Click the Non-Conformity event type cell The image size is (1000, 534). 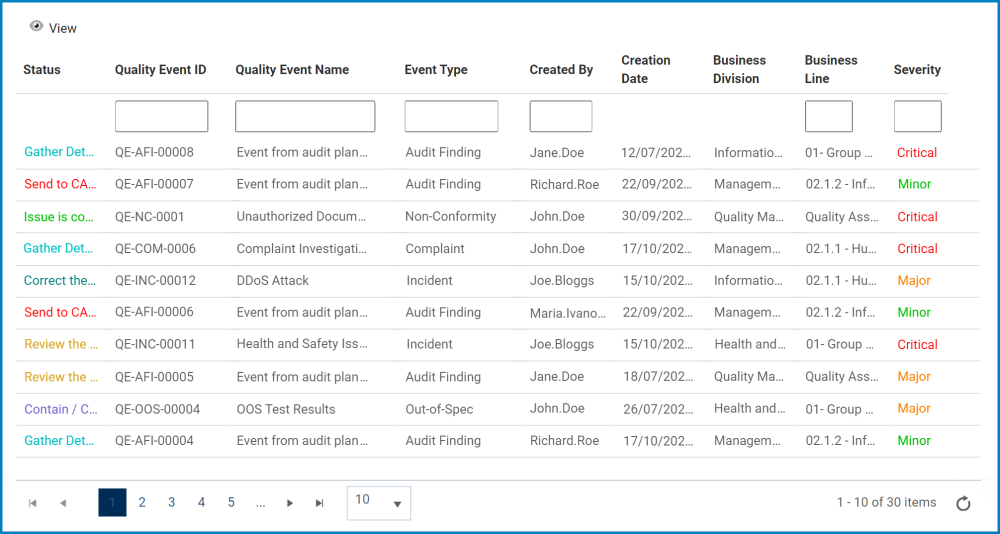(x=450, y=216)
